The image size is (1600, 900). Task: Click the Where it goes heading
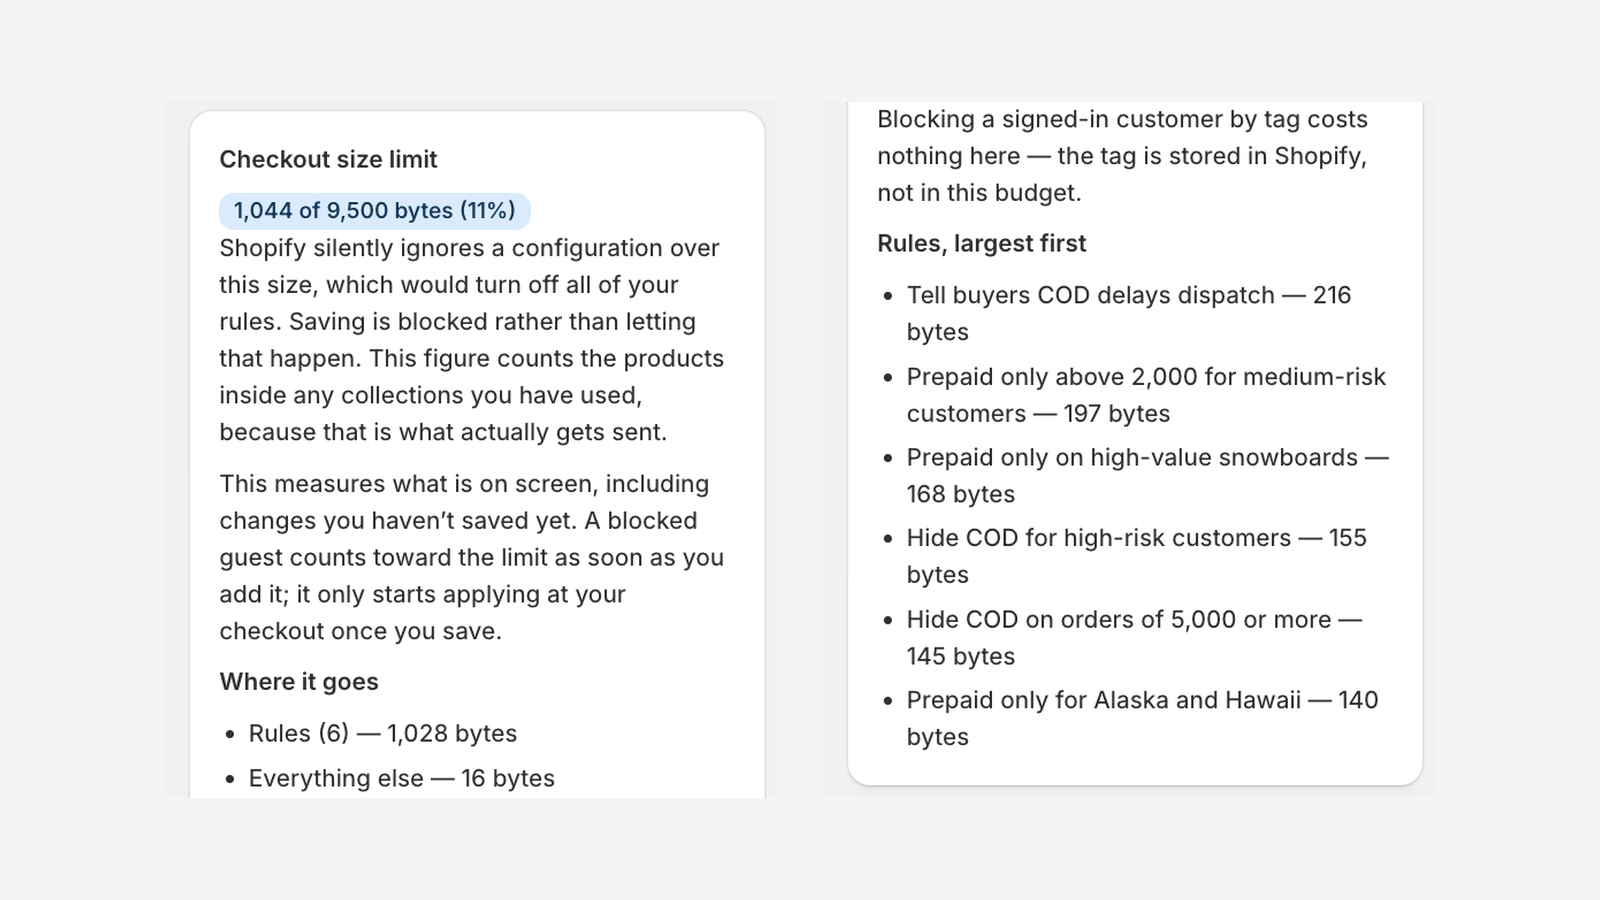point(299,682)
